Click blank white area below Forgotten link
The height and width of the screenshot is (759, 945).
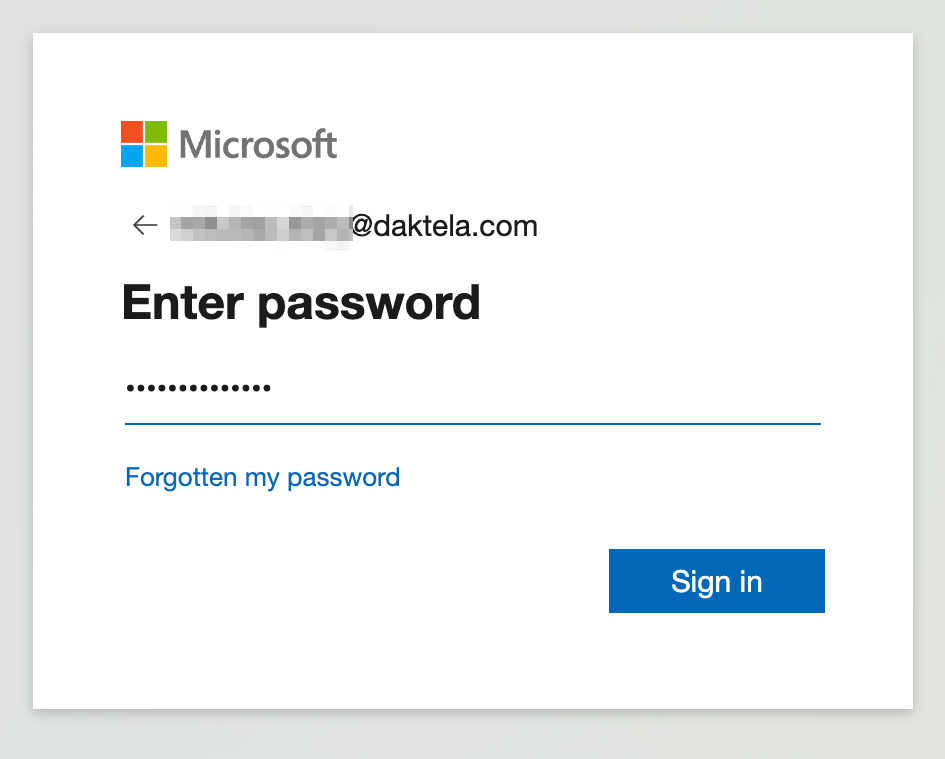coord(300,600)
